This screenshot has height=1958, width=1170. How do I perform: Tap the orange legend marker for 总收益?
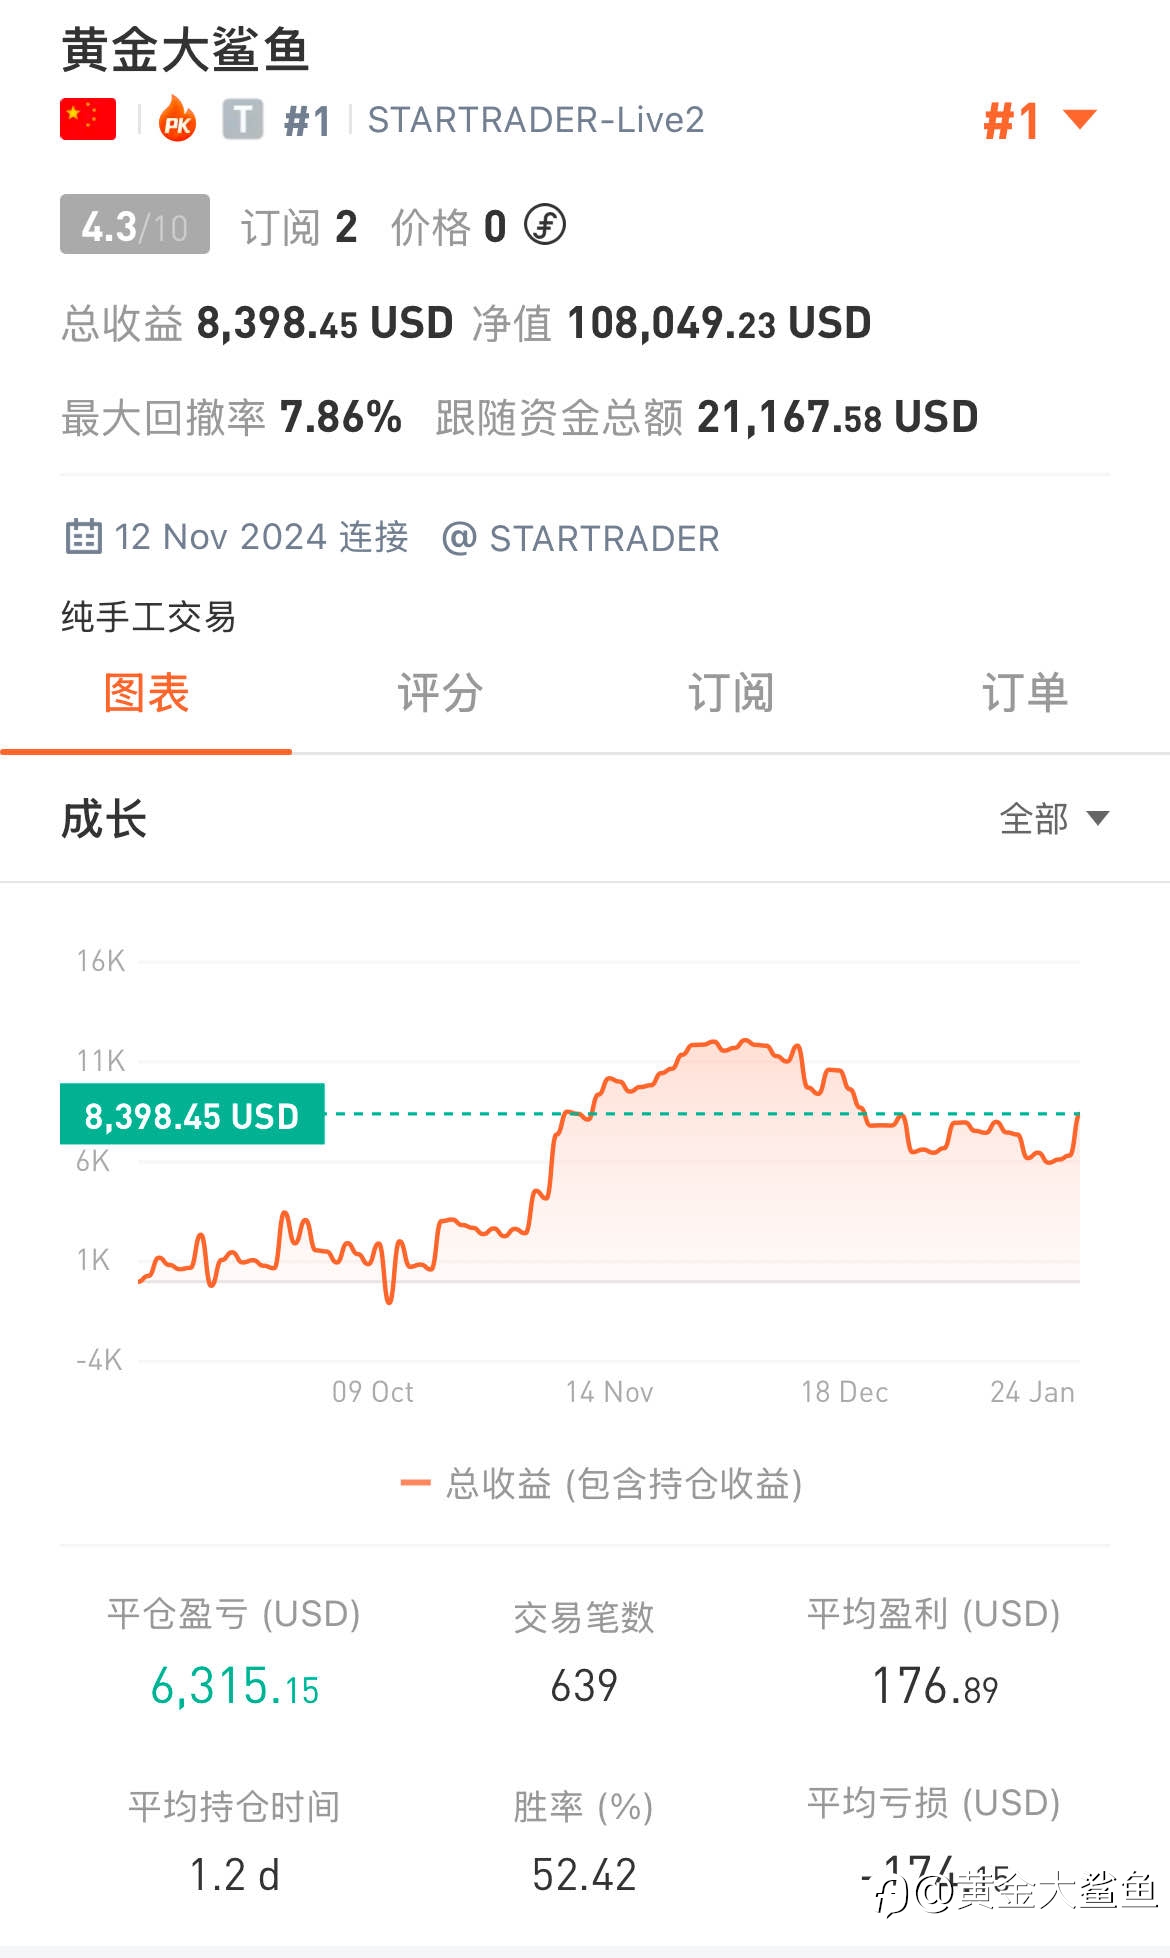coord(415,1483)
